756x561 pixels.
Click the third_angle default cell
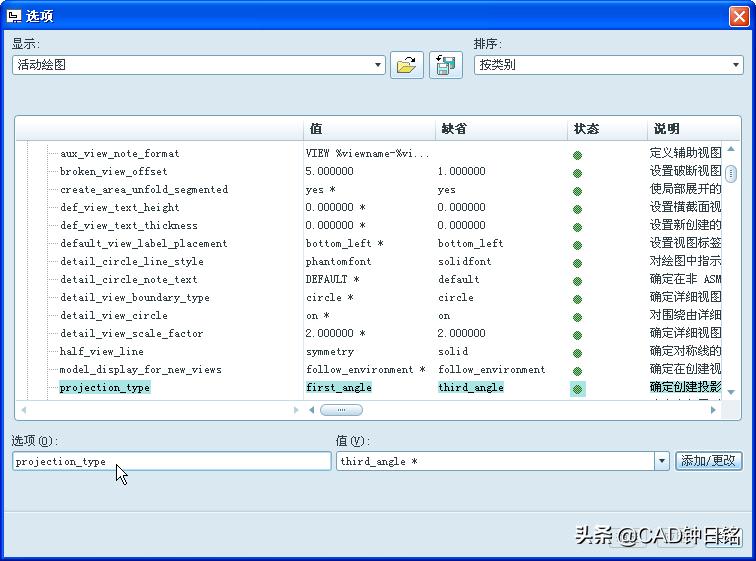471,387
